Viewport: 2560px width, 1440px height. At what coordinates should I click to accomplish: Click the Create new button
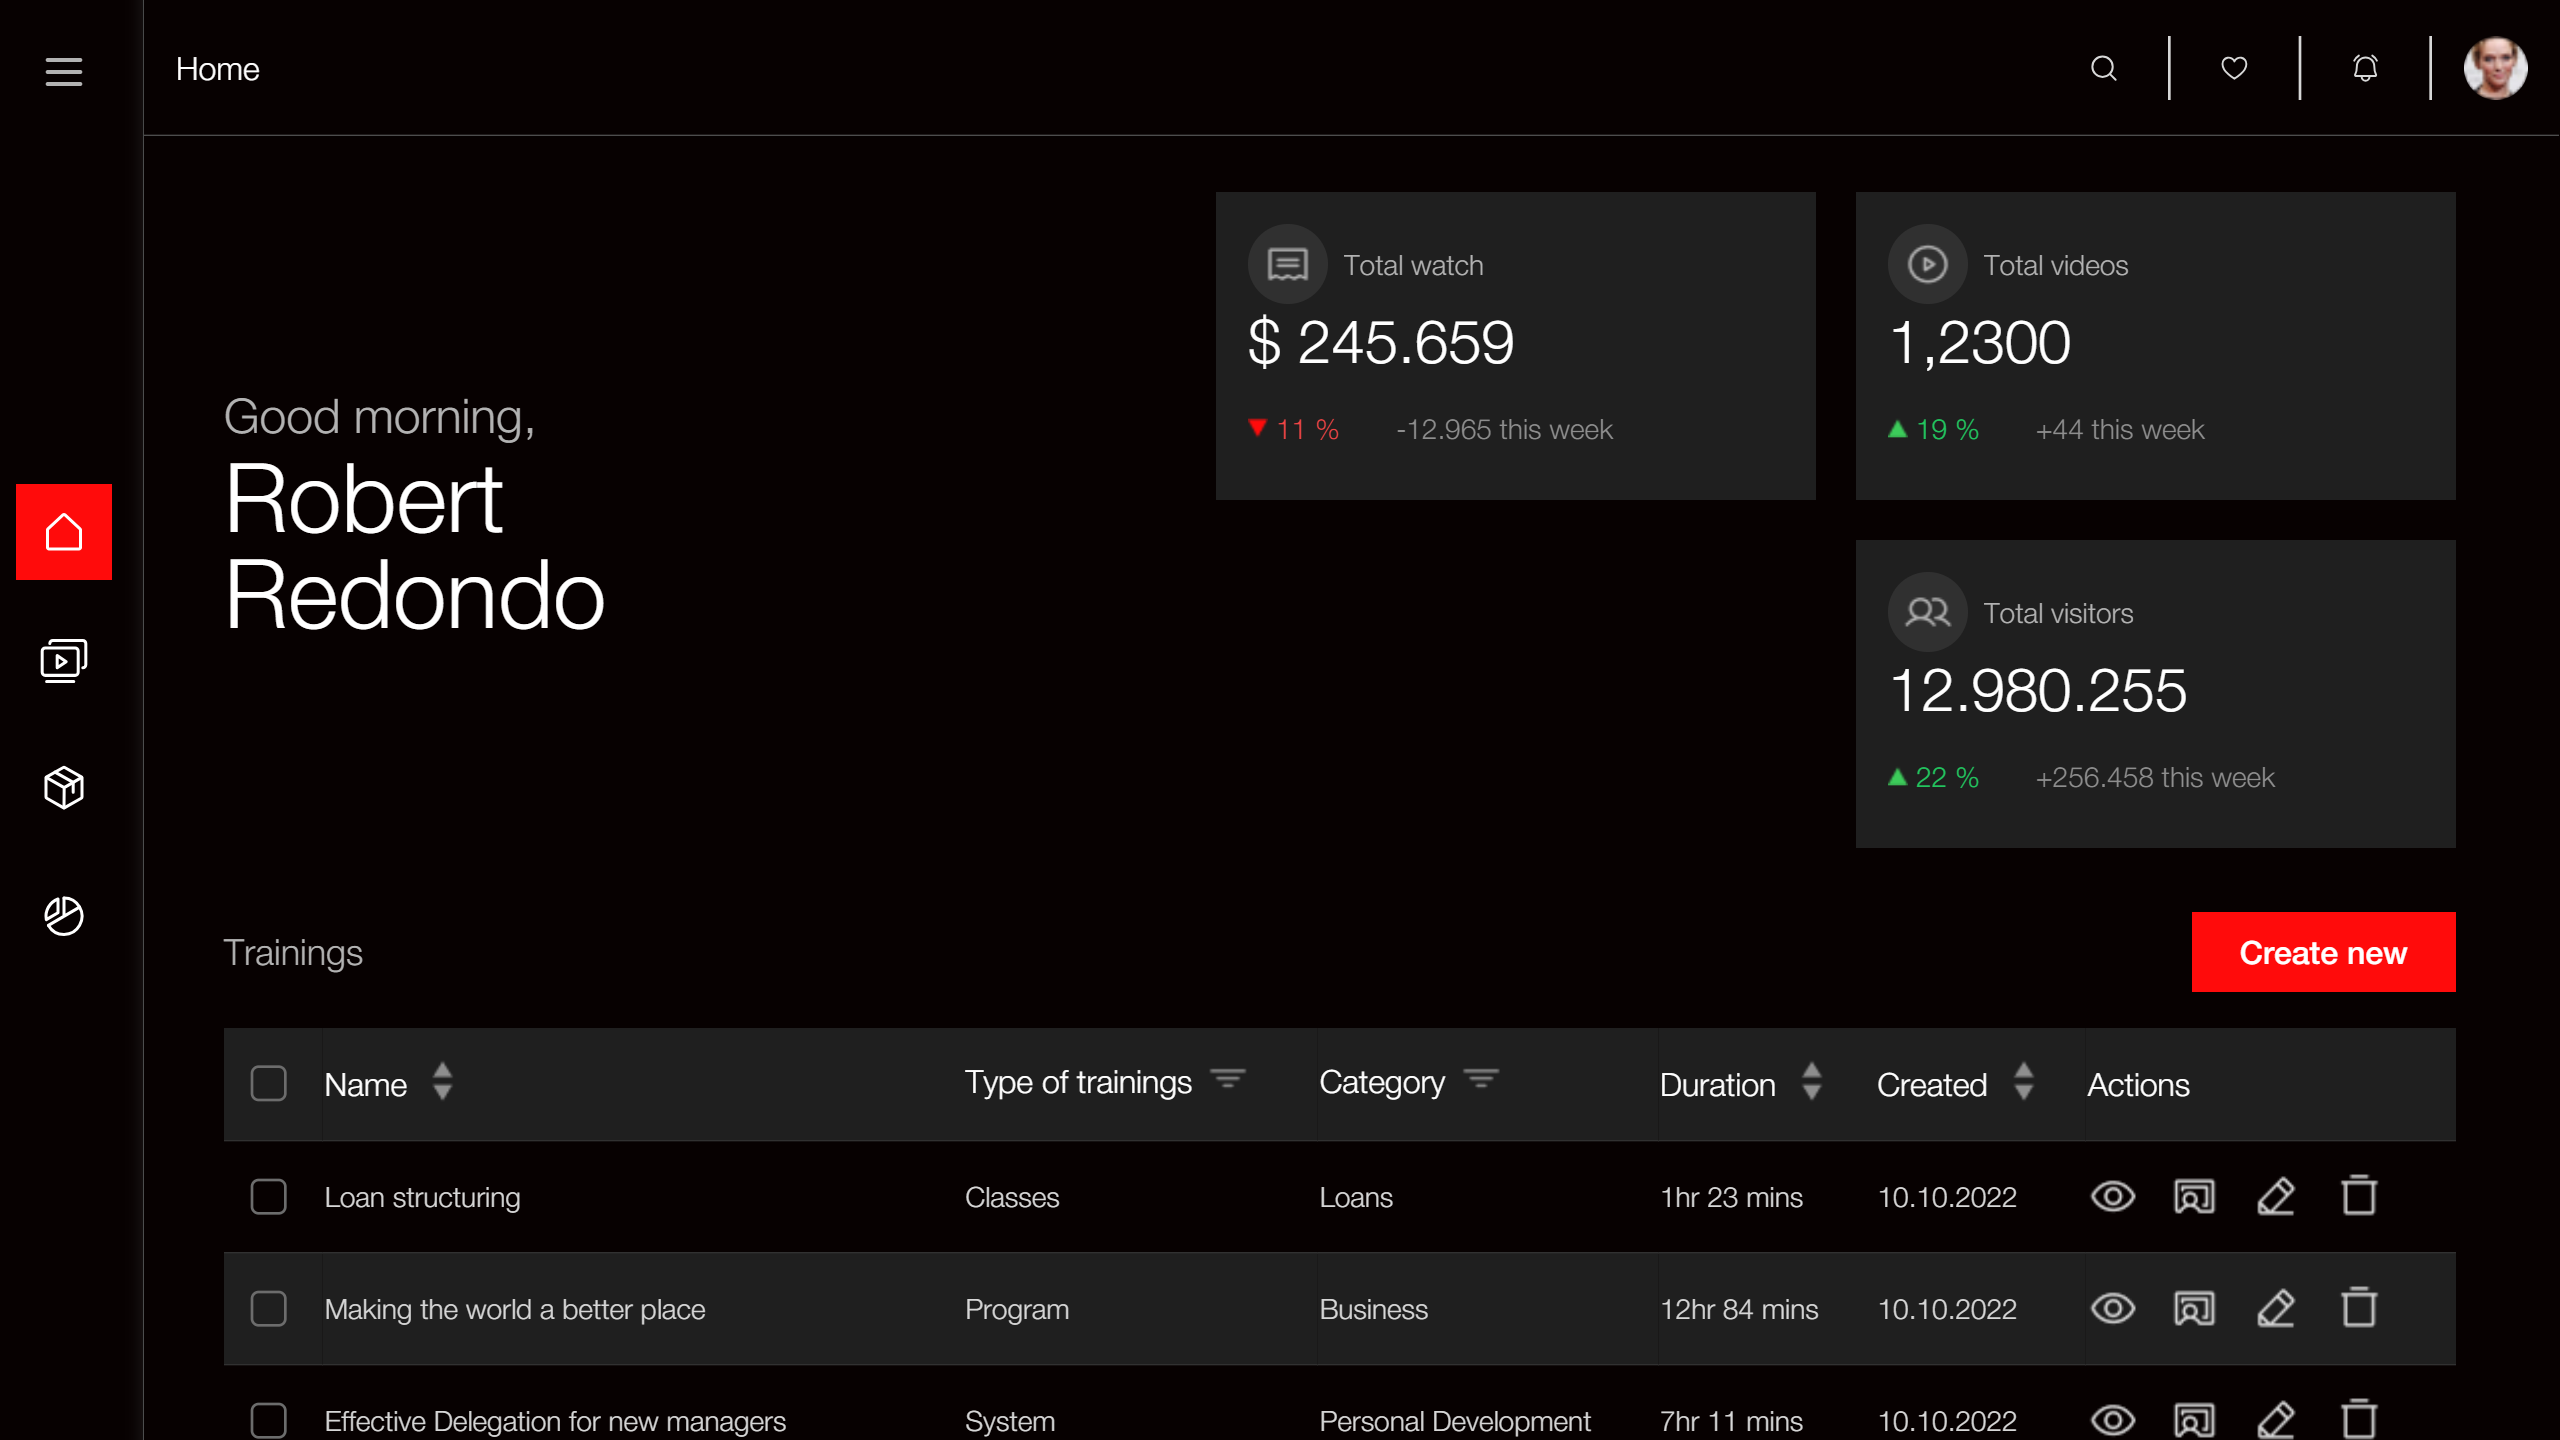point(2322,952)
